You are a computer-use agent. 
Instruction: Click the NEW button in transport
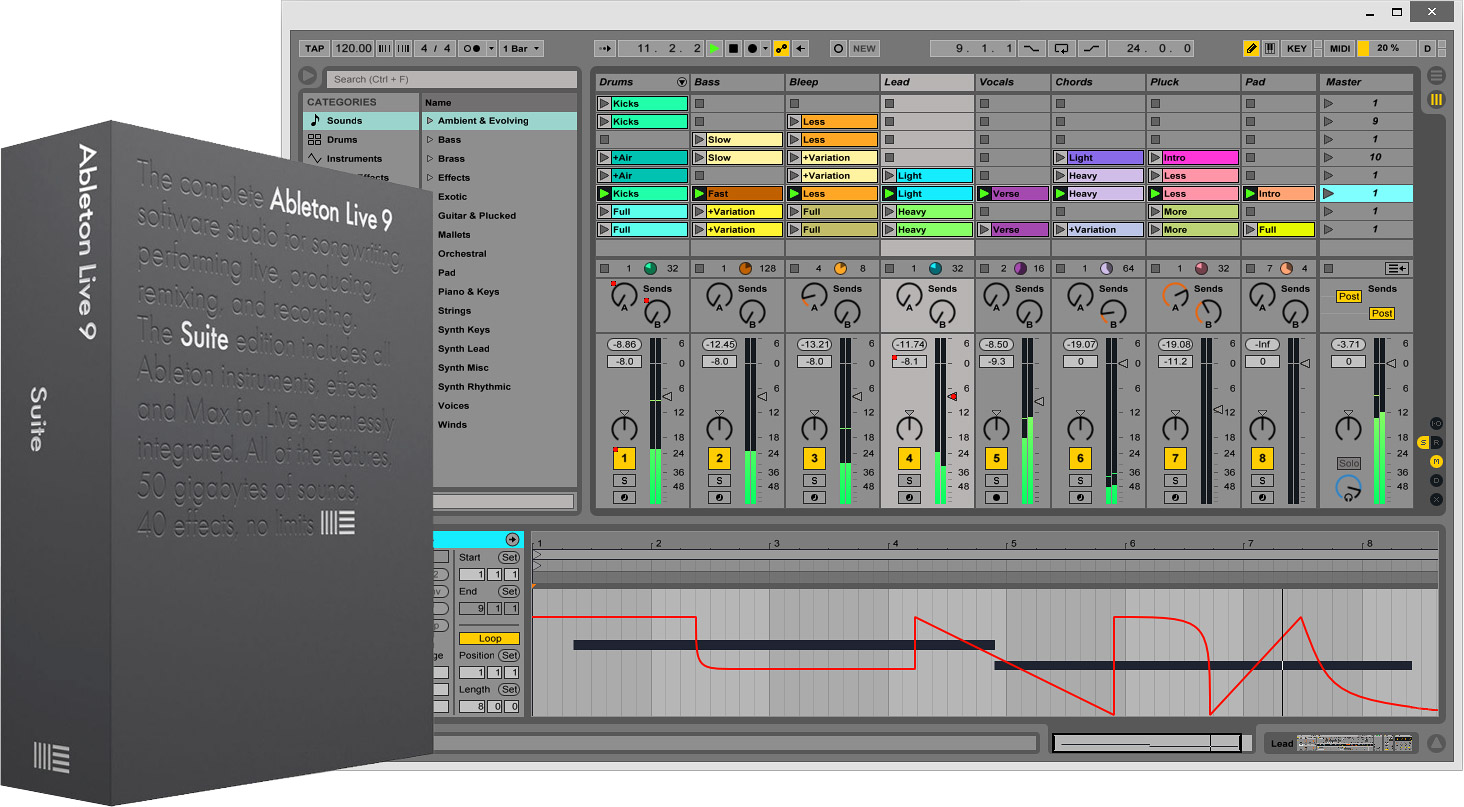pyautogui.click(x=864, y=48)
